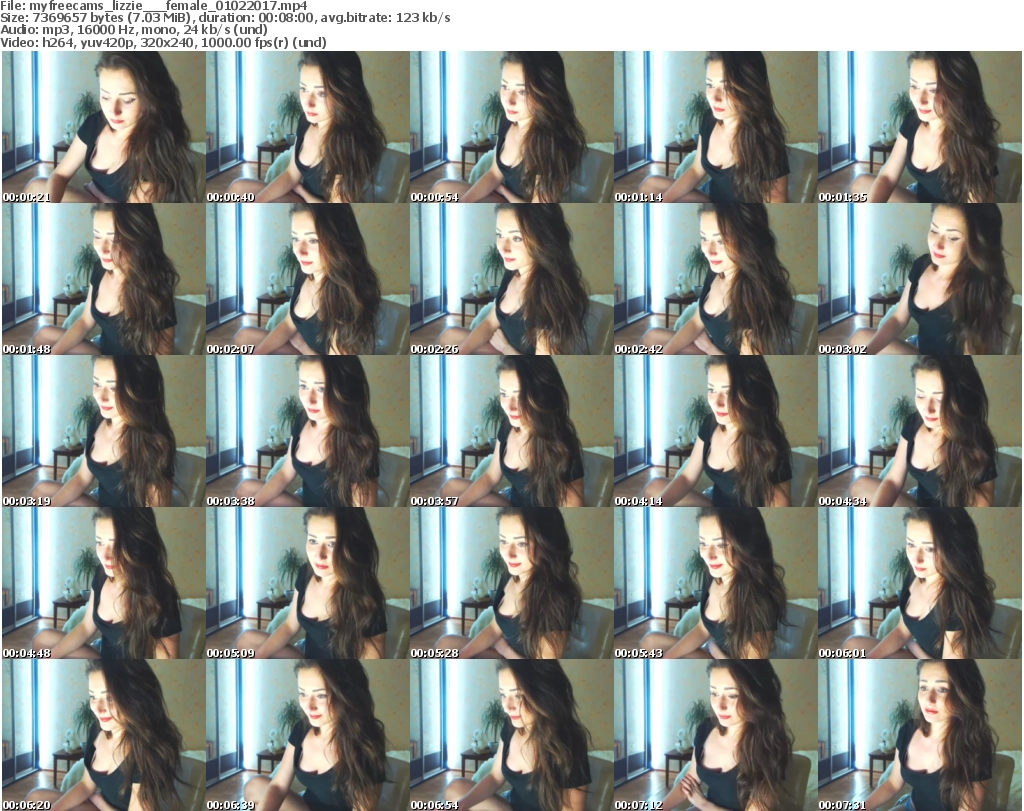Viewport: 1024px width, 811px height.
Task: Open the thumbnail stamped 00:00:40
Action: pos(308,127)
